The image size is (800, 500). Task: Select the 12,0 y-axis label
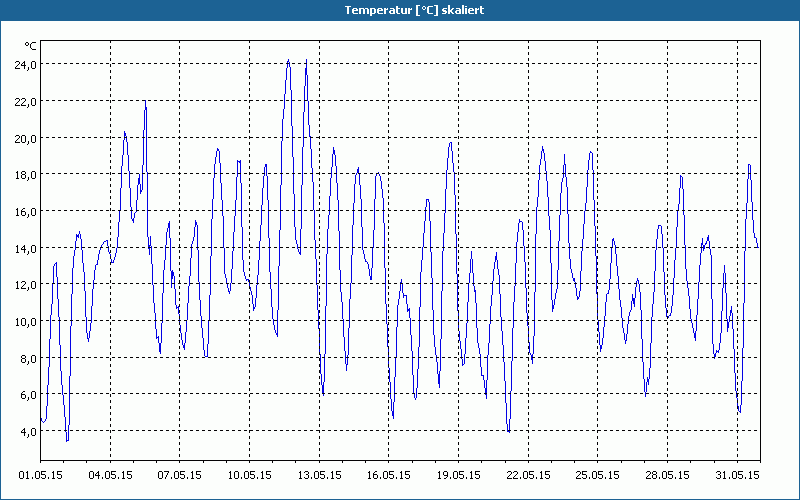pyautogui.click(x=27, y=285)
